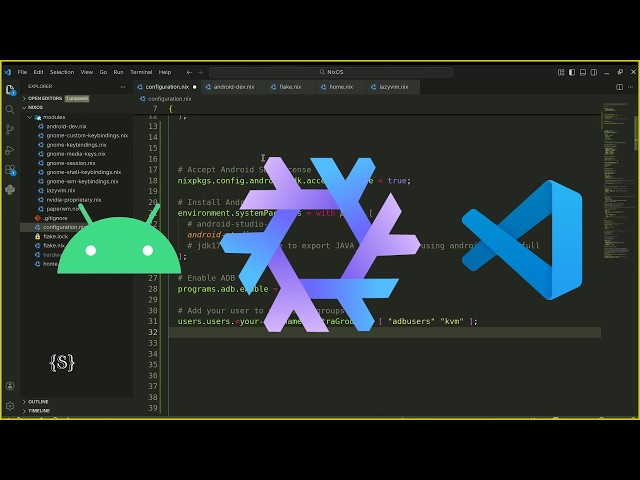Switch to the configuration.nix tab
640x480 pixels.
167,87
